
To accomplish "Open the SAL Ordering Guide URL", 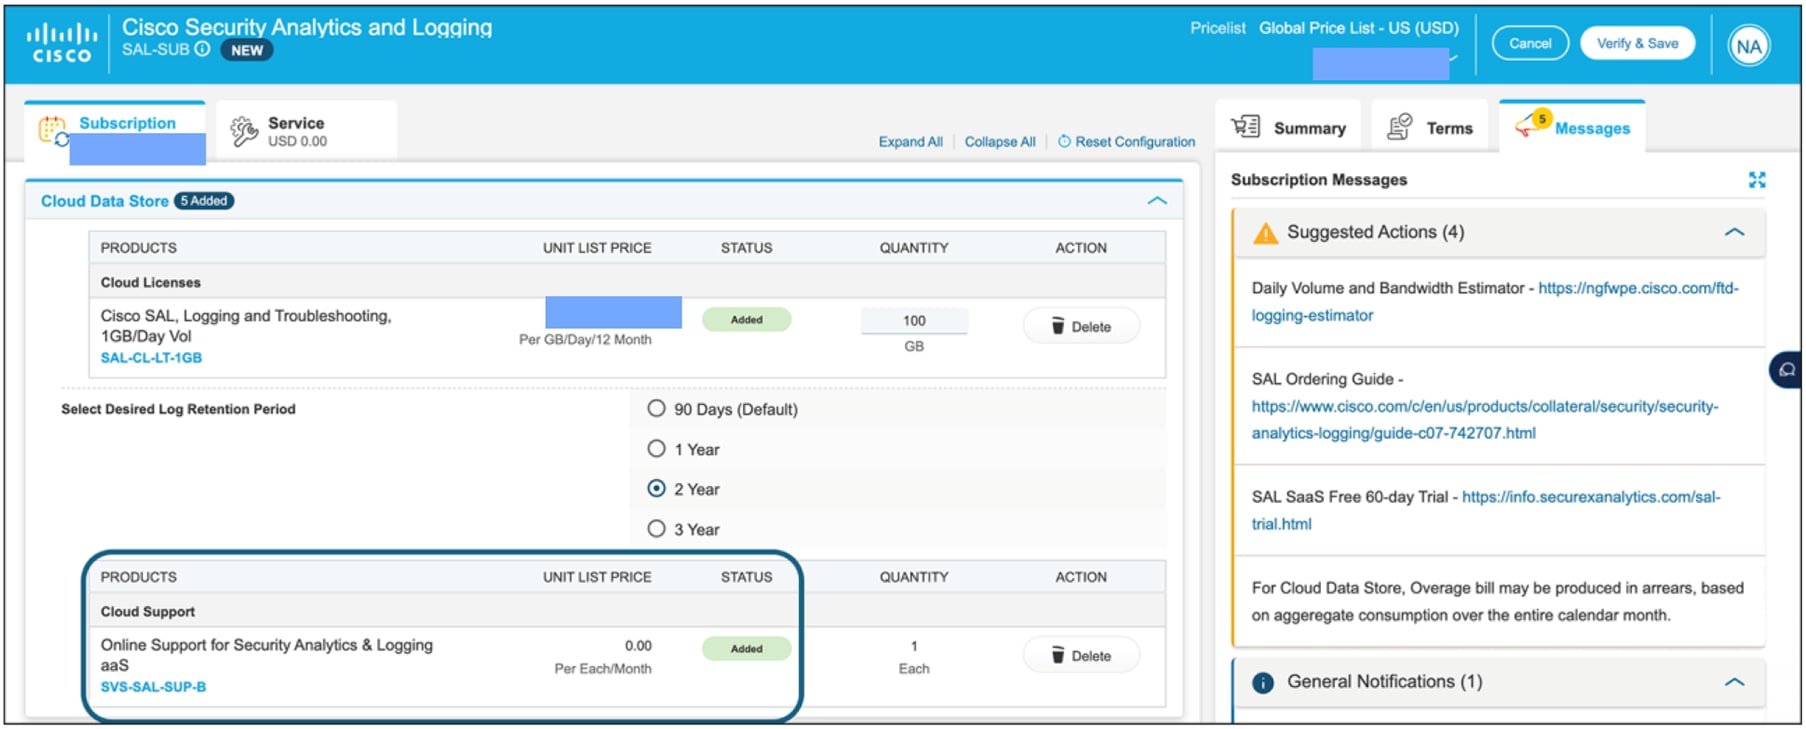I will (1485, 420).
